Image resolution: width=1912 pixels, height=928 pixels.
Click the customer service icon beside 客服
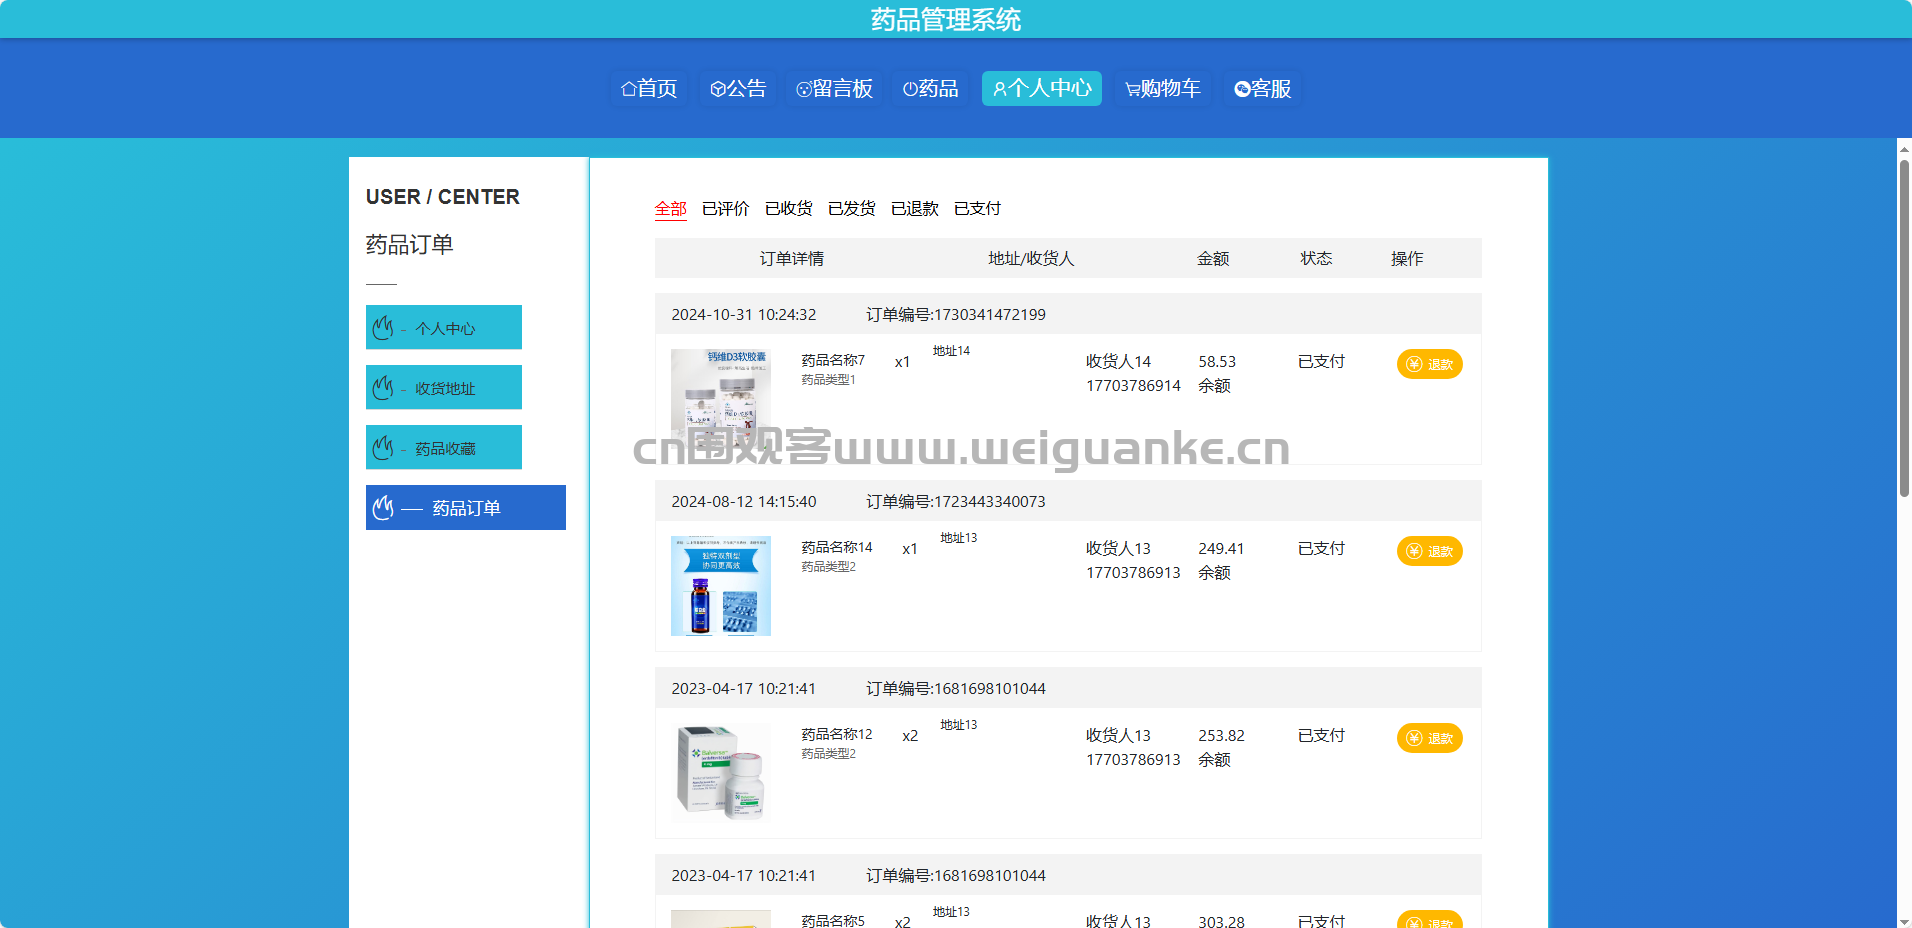[1242, 89]
